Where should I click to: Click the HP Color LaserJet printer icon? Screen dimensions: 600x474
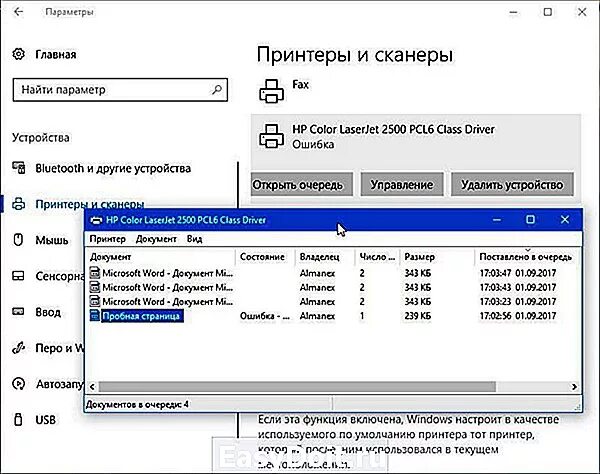272,136
